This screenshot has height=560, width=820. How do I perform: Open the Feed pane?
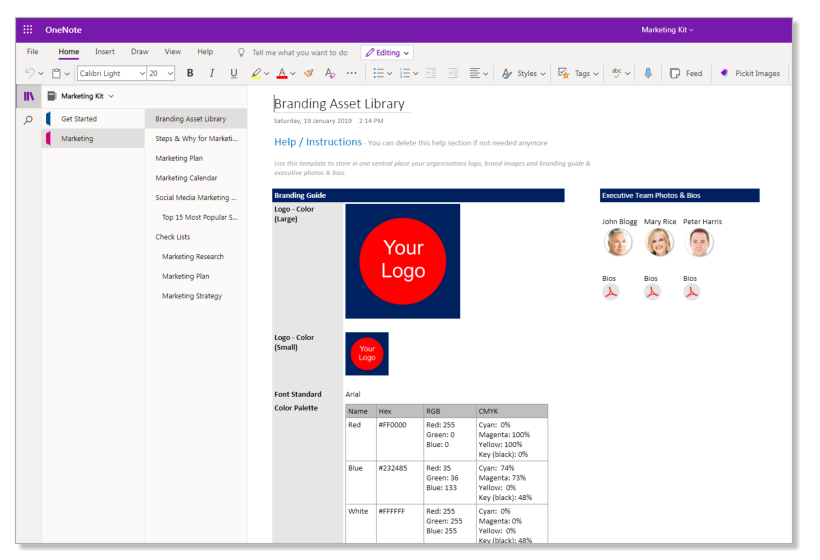pos(686,73)
